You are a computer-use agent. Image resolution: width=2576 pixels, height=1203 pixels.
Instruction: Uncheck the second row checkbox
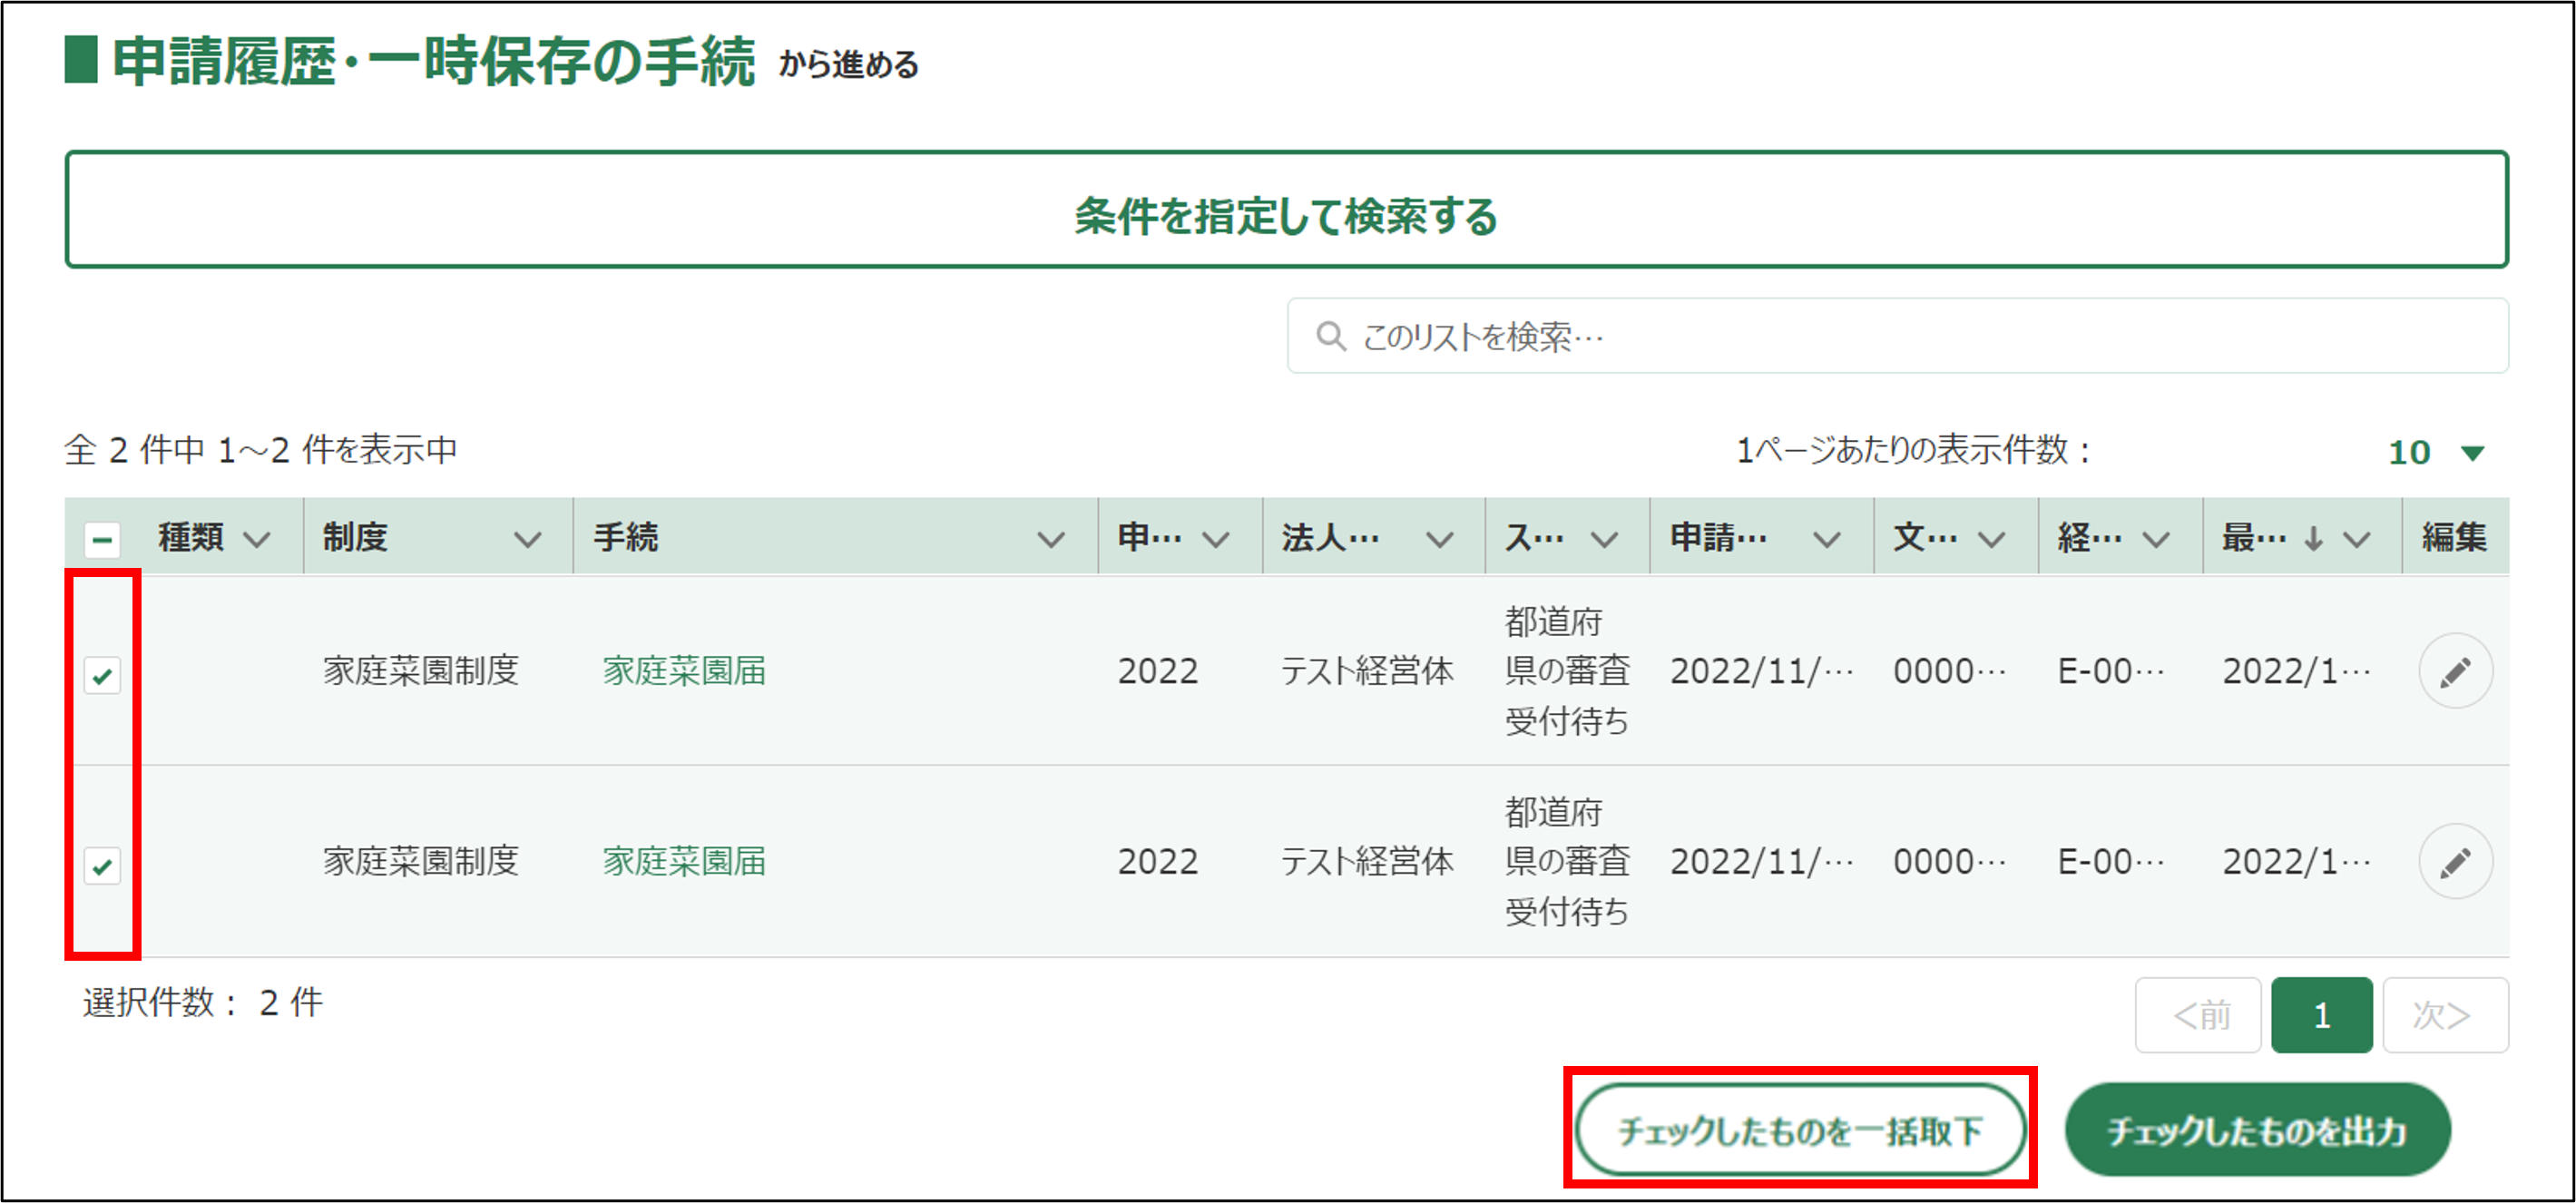point(102,865)
